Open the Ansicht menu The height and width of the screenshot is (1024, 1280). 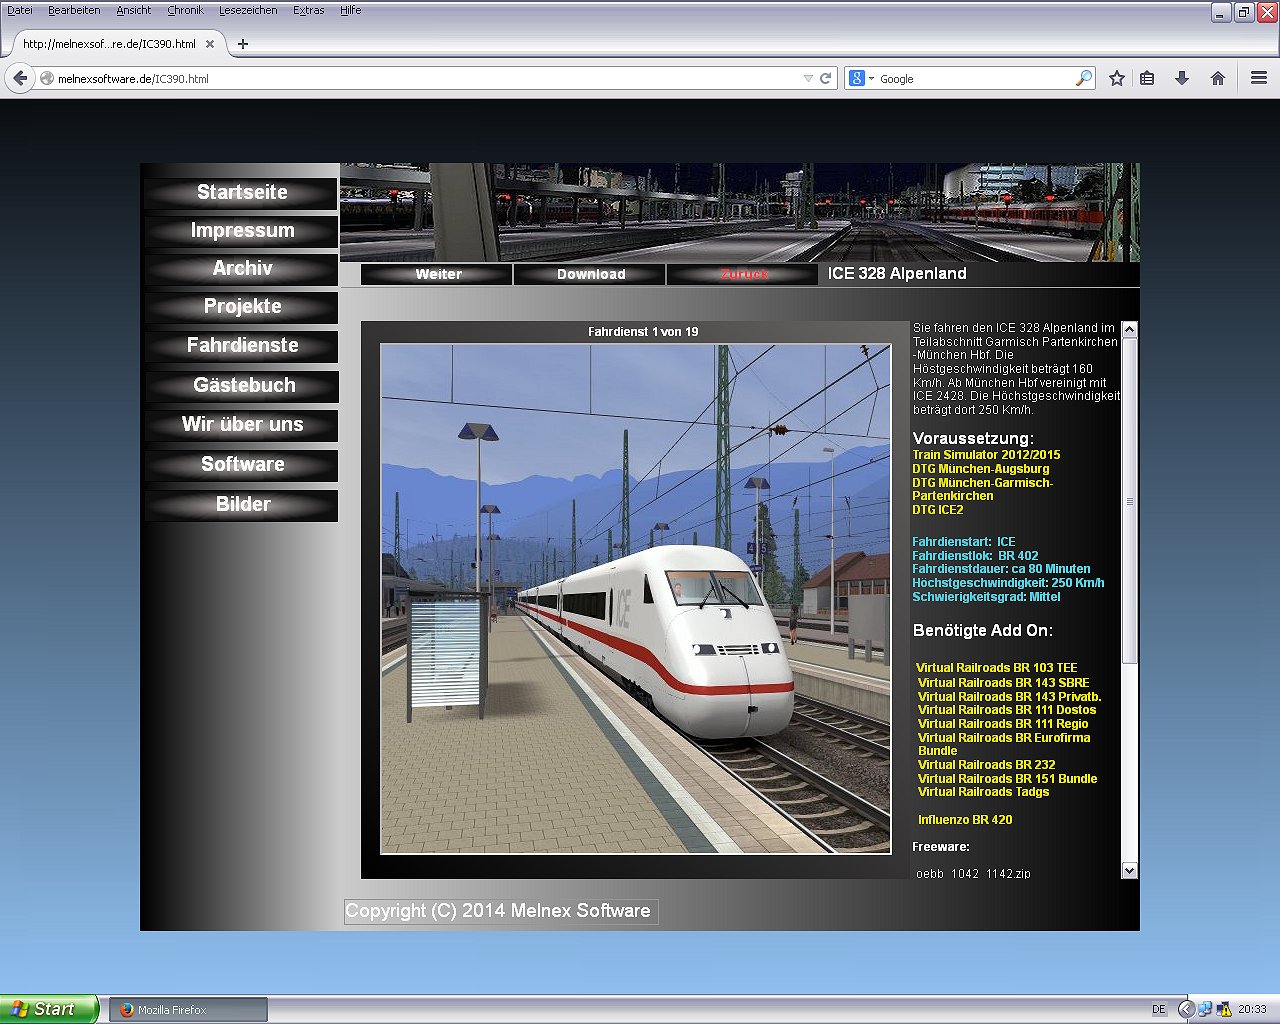coord(134,10)
